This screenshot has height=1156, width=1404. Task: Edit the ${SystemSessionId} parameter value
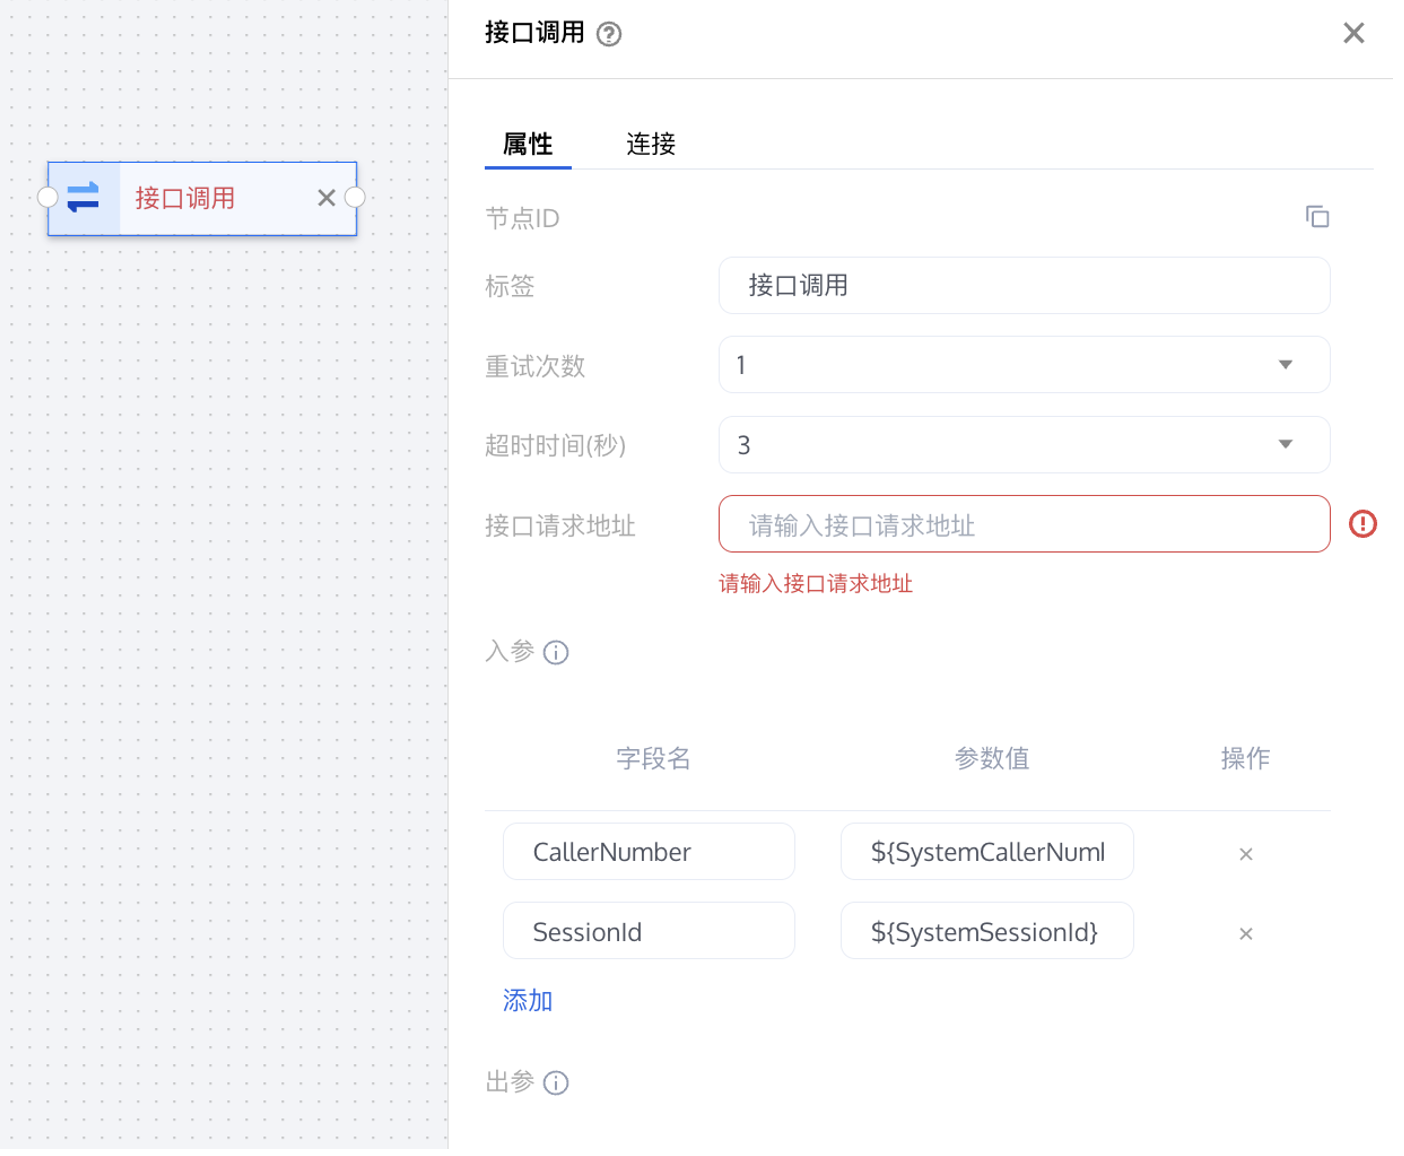coord(986,932)
